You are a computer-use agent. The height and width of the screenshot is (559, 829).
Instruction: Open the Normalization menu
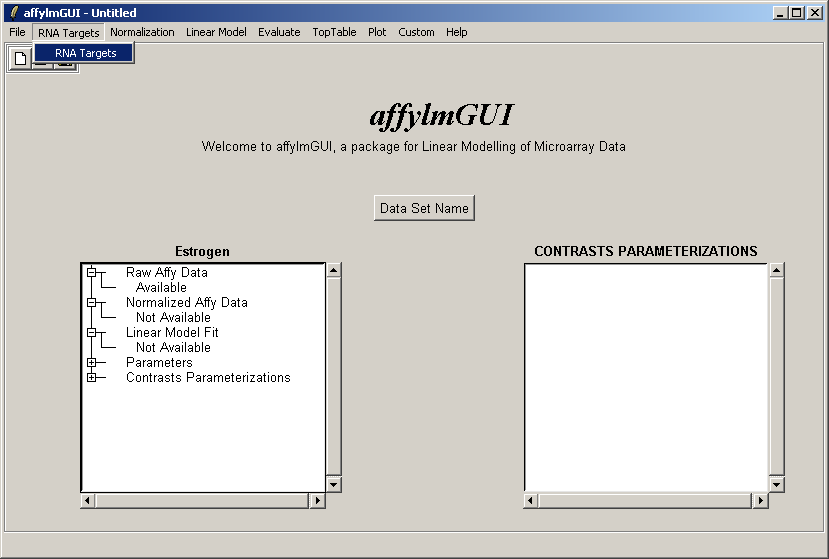(x=142, y=32)
